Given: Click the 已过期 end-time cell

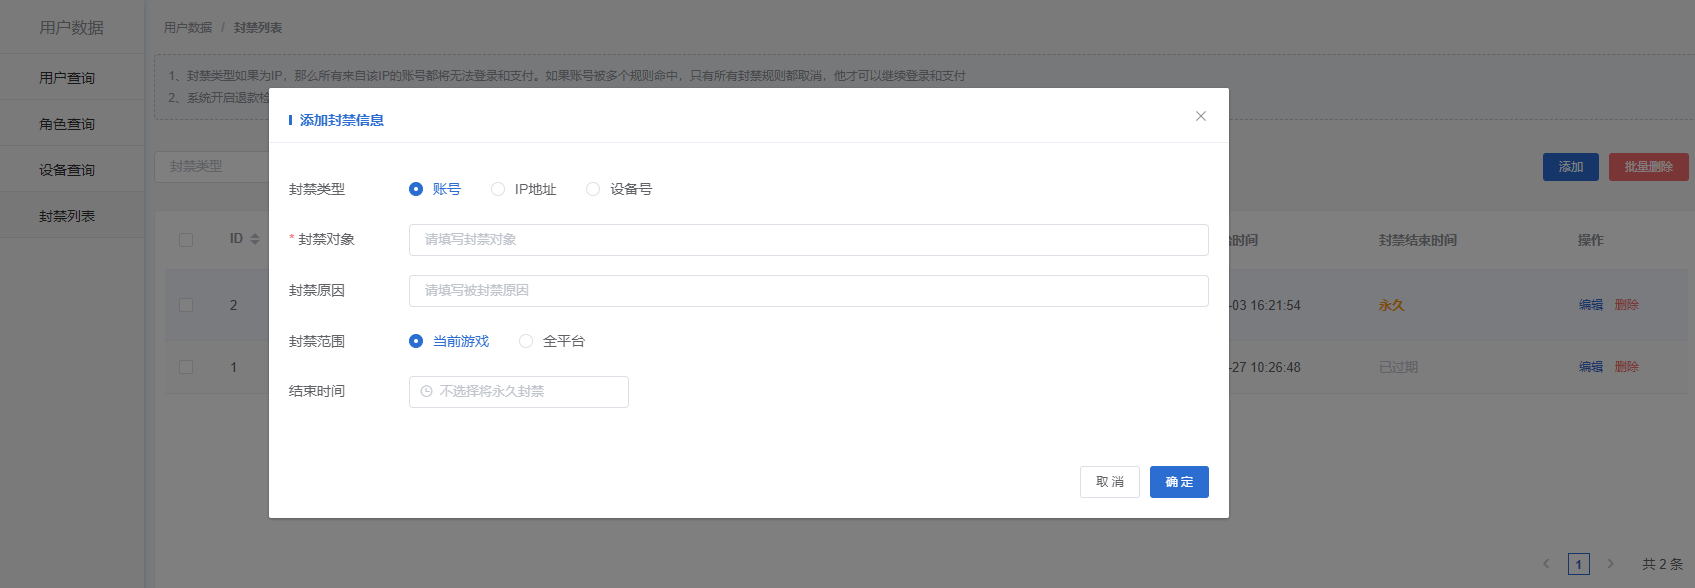Looking at the screenshot, I should click(1398, 367).
